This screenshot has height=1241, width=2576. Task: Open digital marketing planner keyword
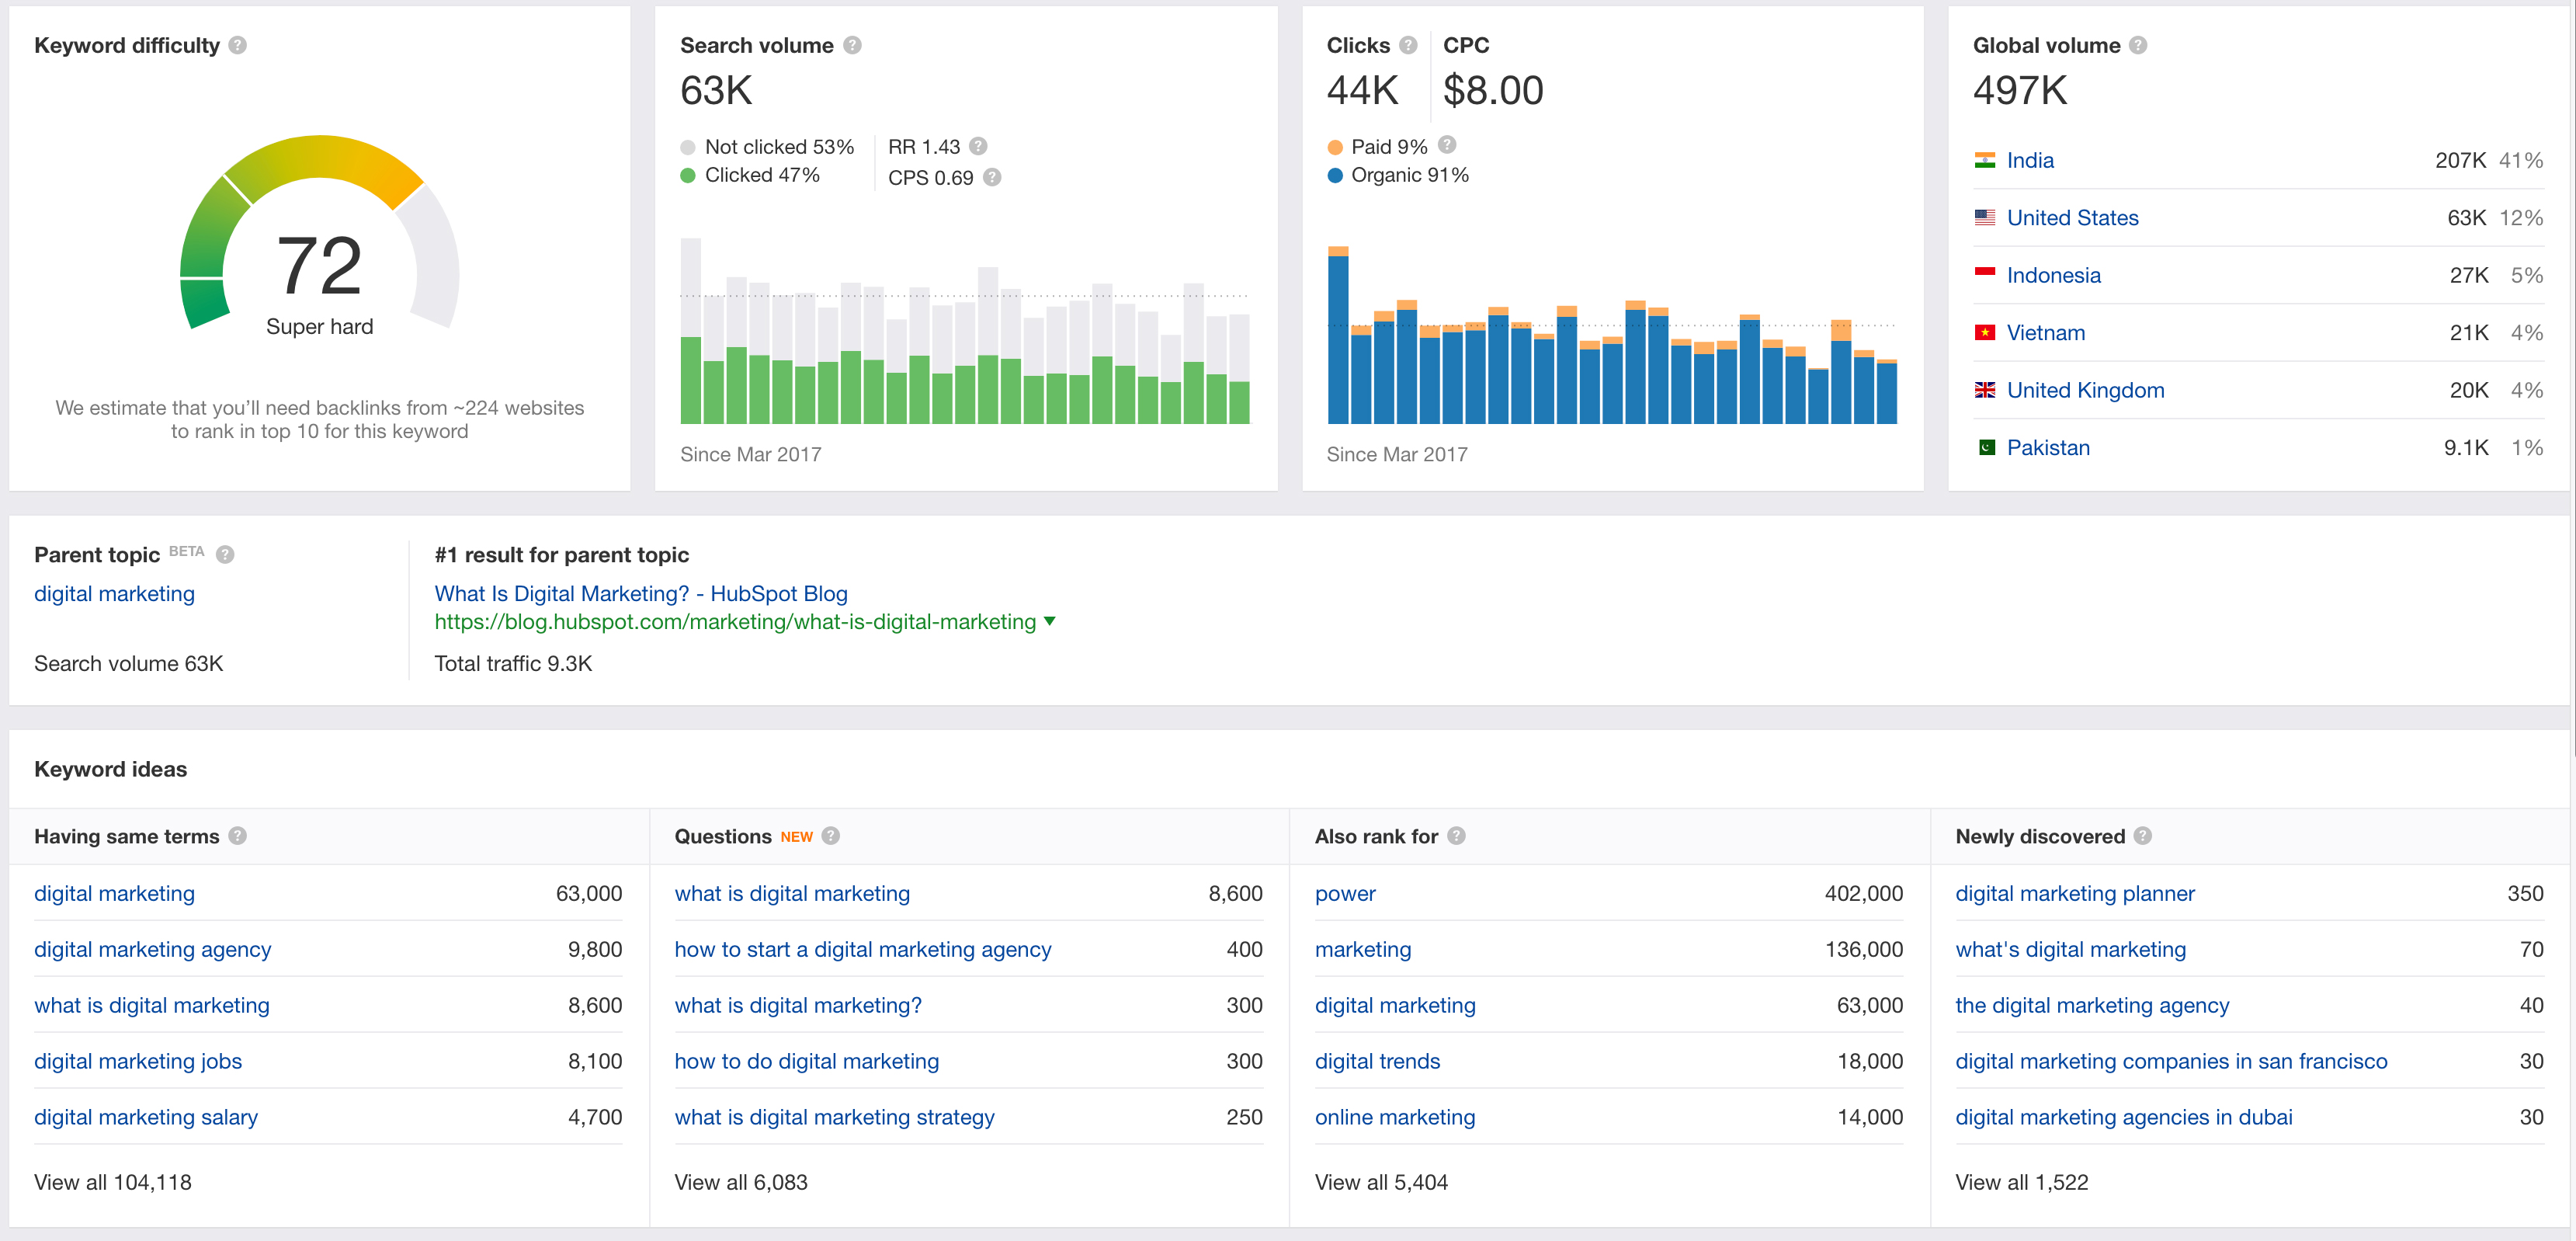point(2075,893)
